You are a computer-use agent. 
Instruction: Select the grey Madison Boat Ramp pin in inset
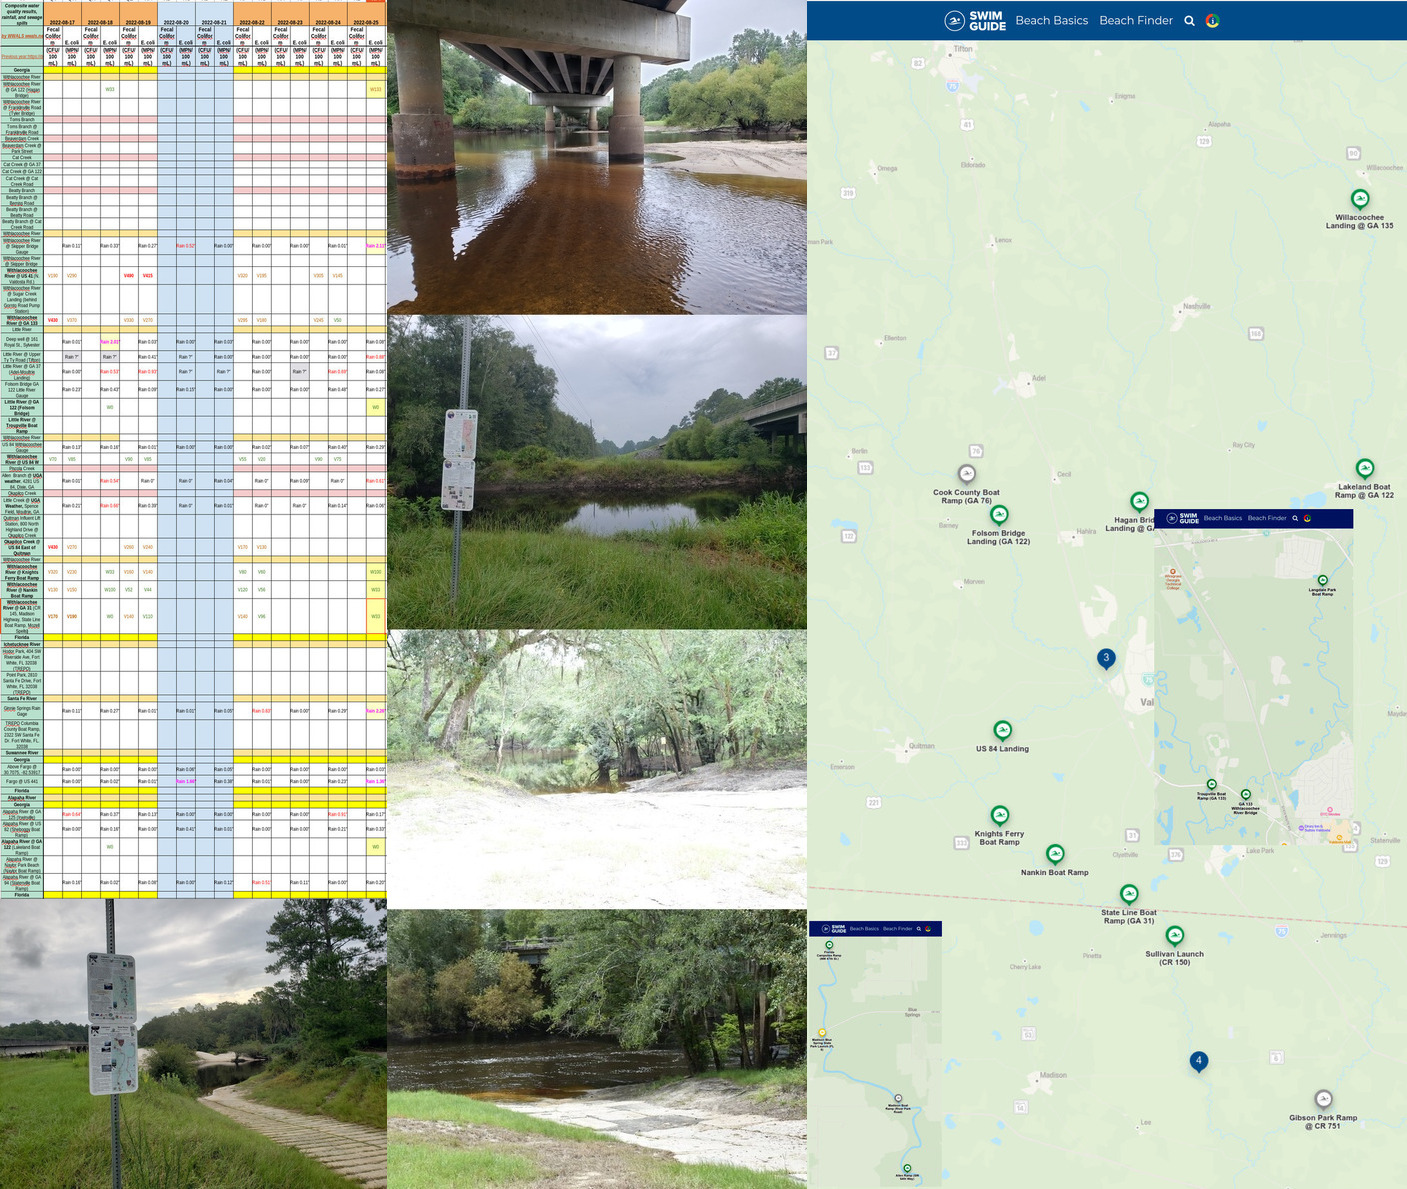coord(898,1098)
